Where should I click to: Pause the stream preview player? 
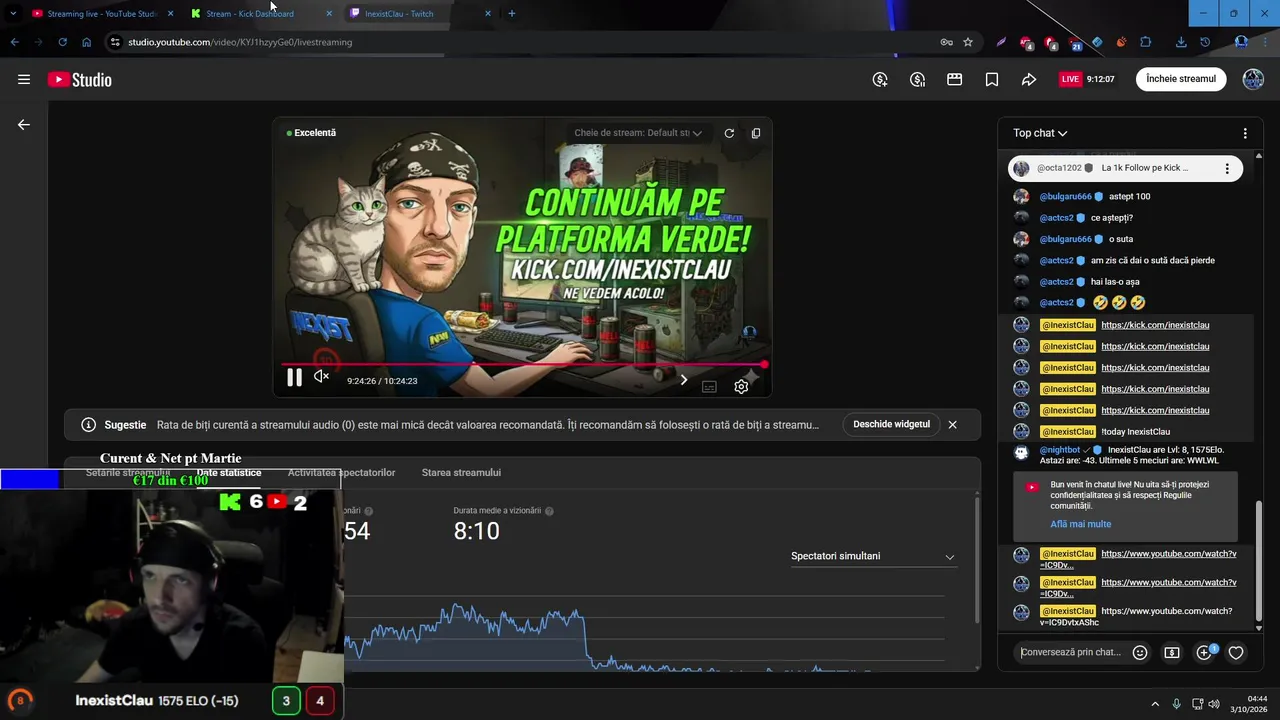pos(294,378)
